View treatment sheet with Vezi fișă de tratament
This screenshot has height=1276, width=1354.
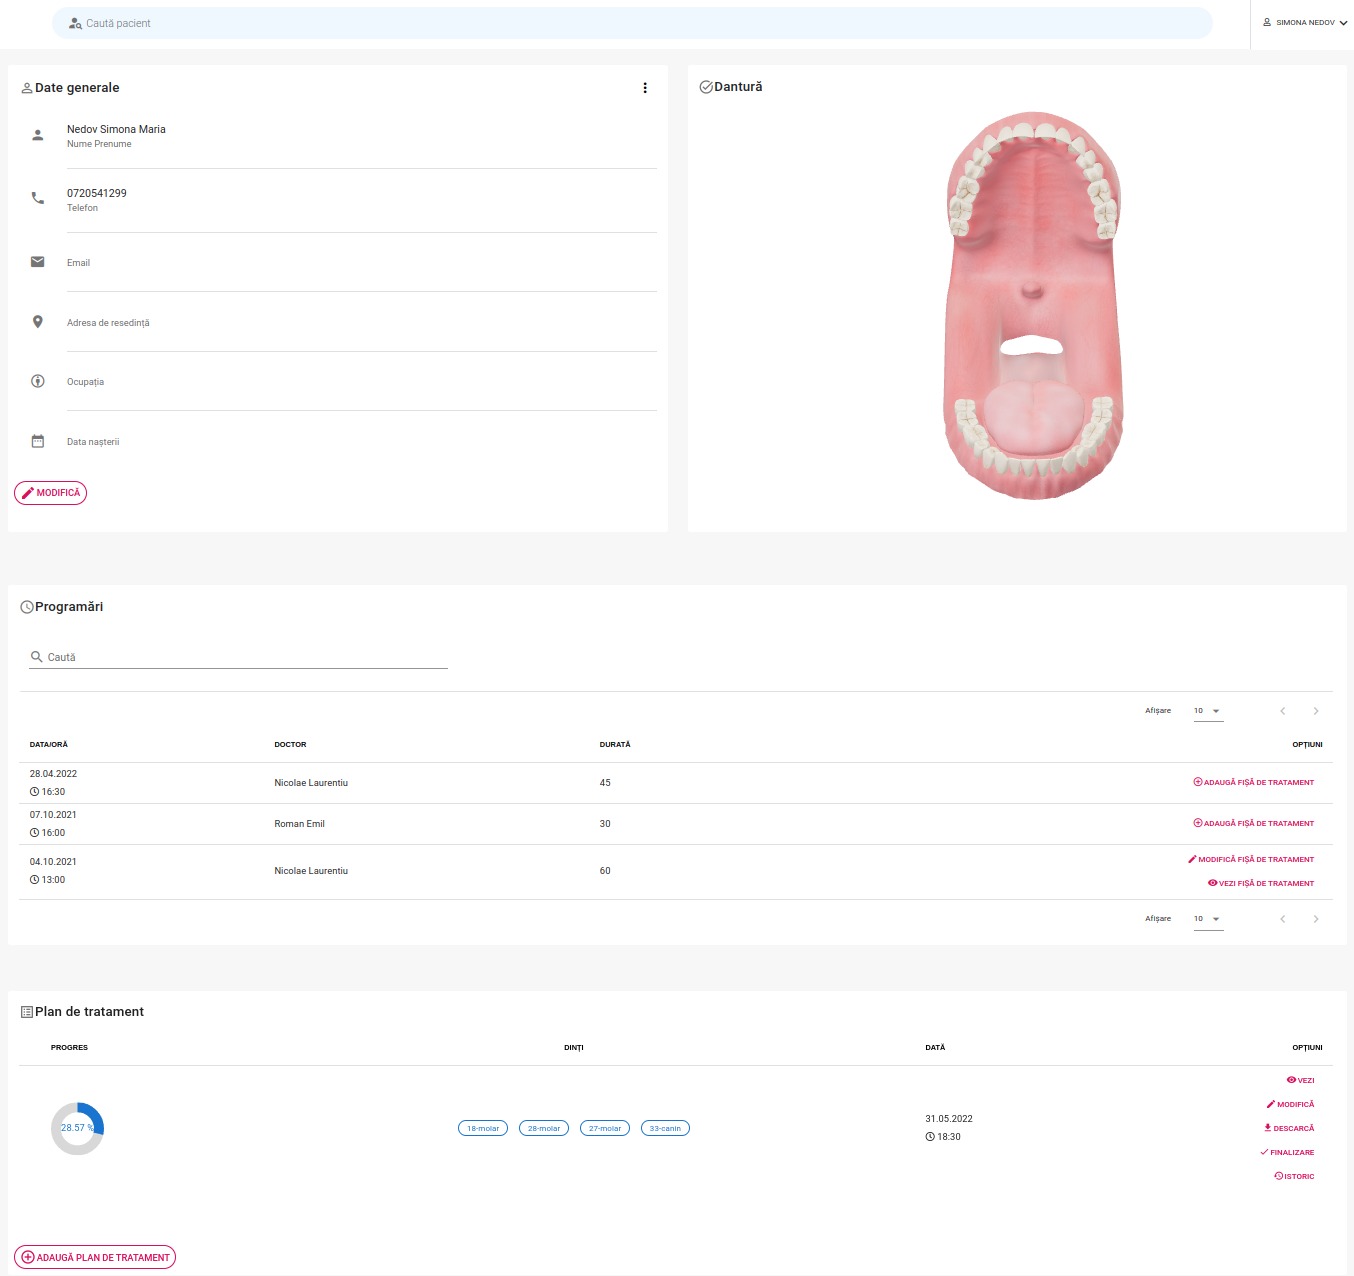click(x=1261, y=884)
